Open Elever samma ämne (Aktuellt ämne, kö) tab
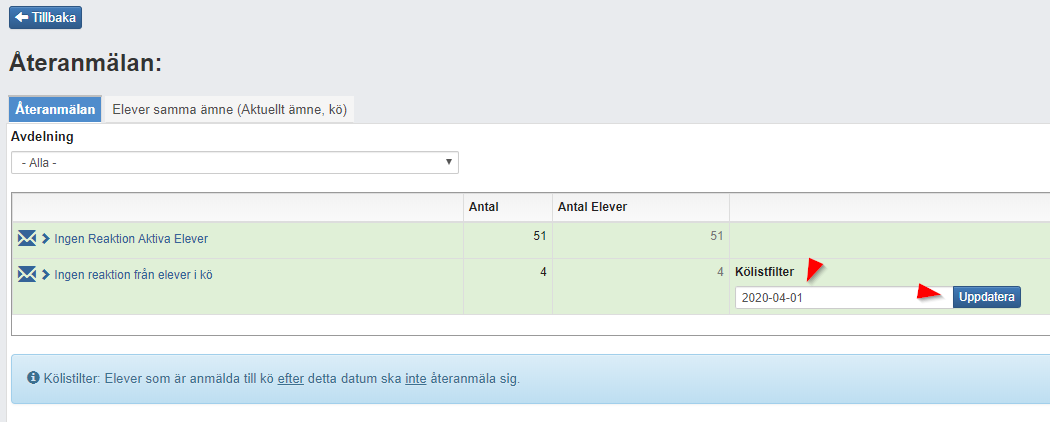The height and width of the screenshot is (422, 1050). coord(230,110)
